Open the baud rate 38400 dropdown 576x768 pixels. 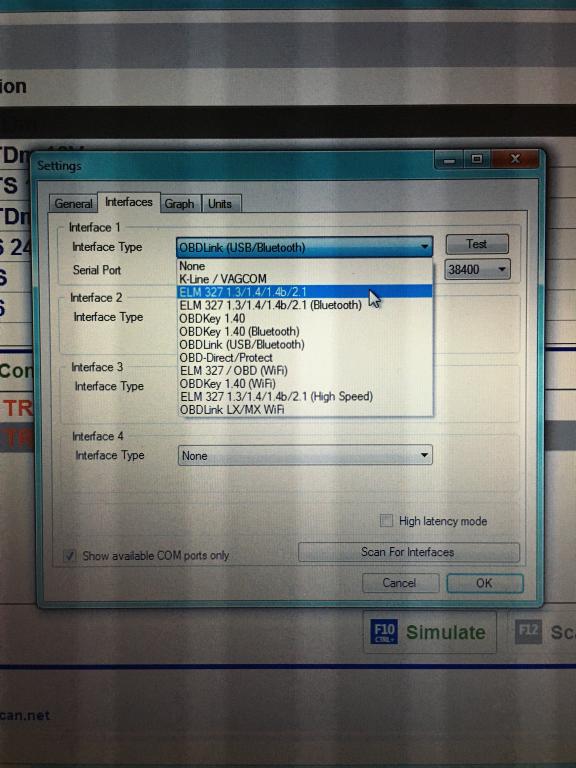(477, 269)
